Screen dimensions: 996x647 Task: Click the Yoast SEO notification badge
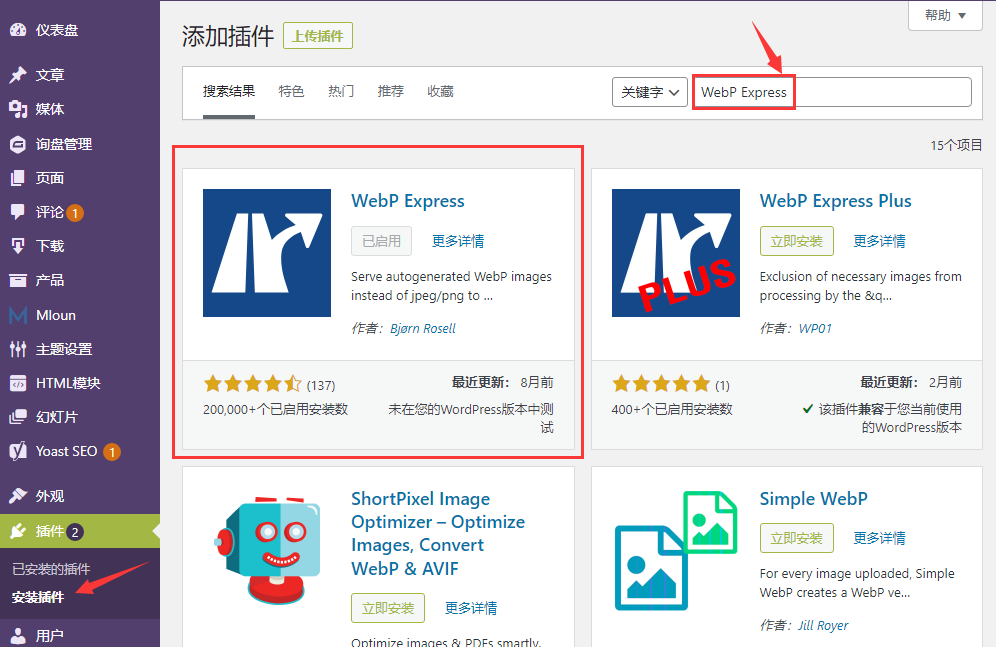(x=112, y=452)
